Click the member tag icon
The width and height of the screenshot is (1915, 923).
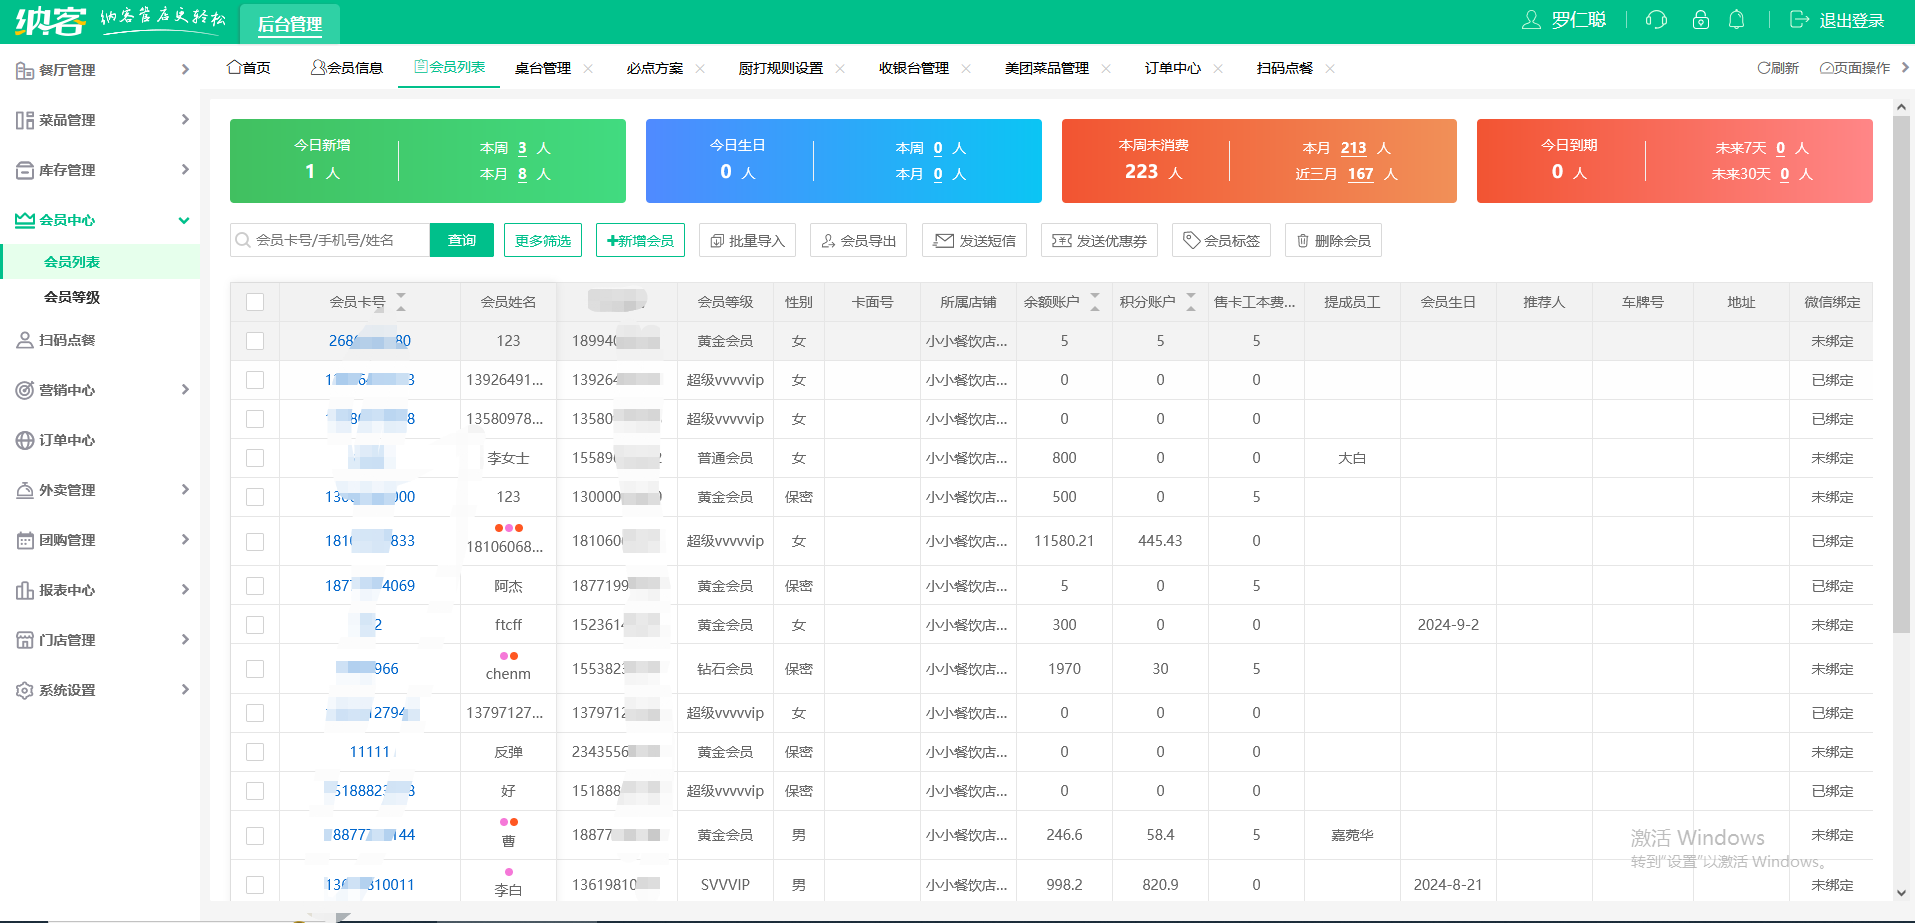click(1191, 241)
